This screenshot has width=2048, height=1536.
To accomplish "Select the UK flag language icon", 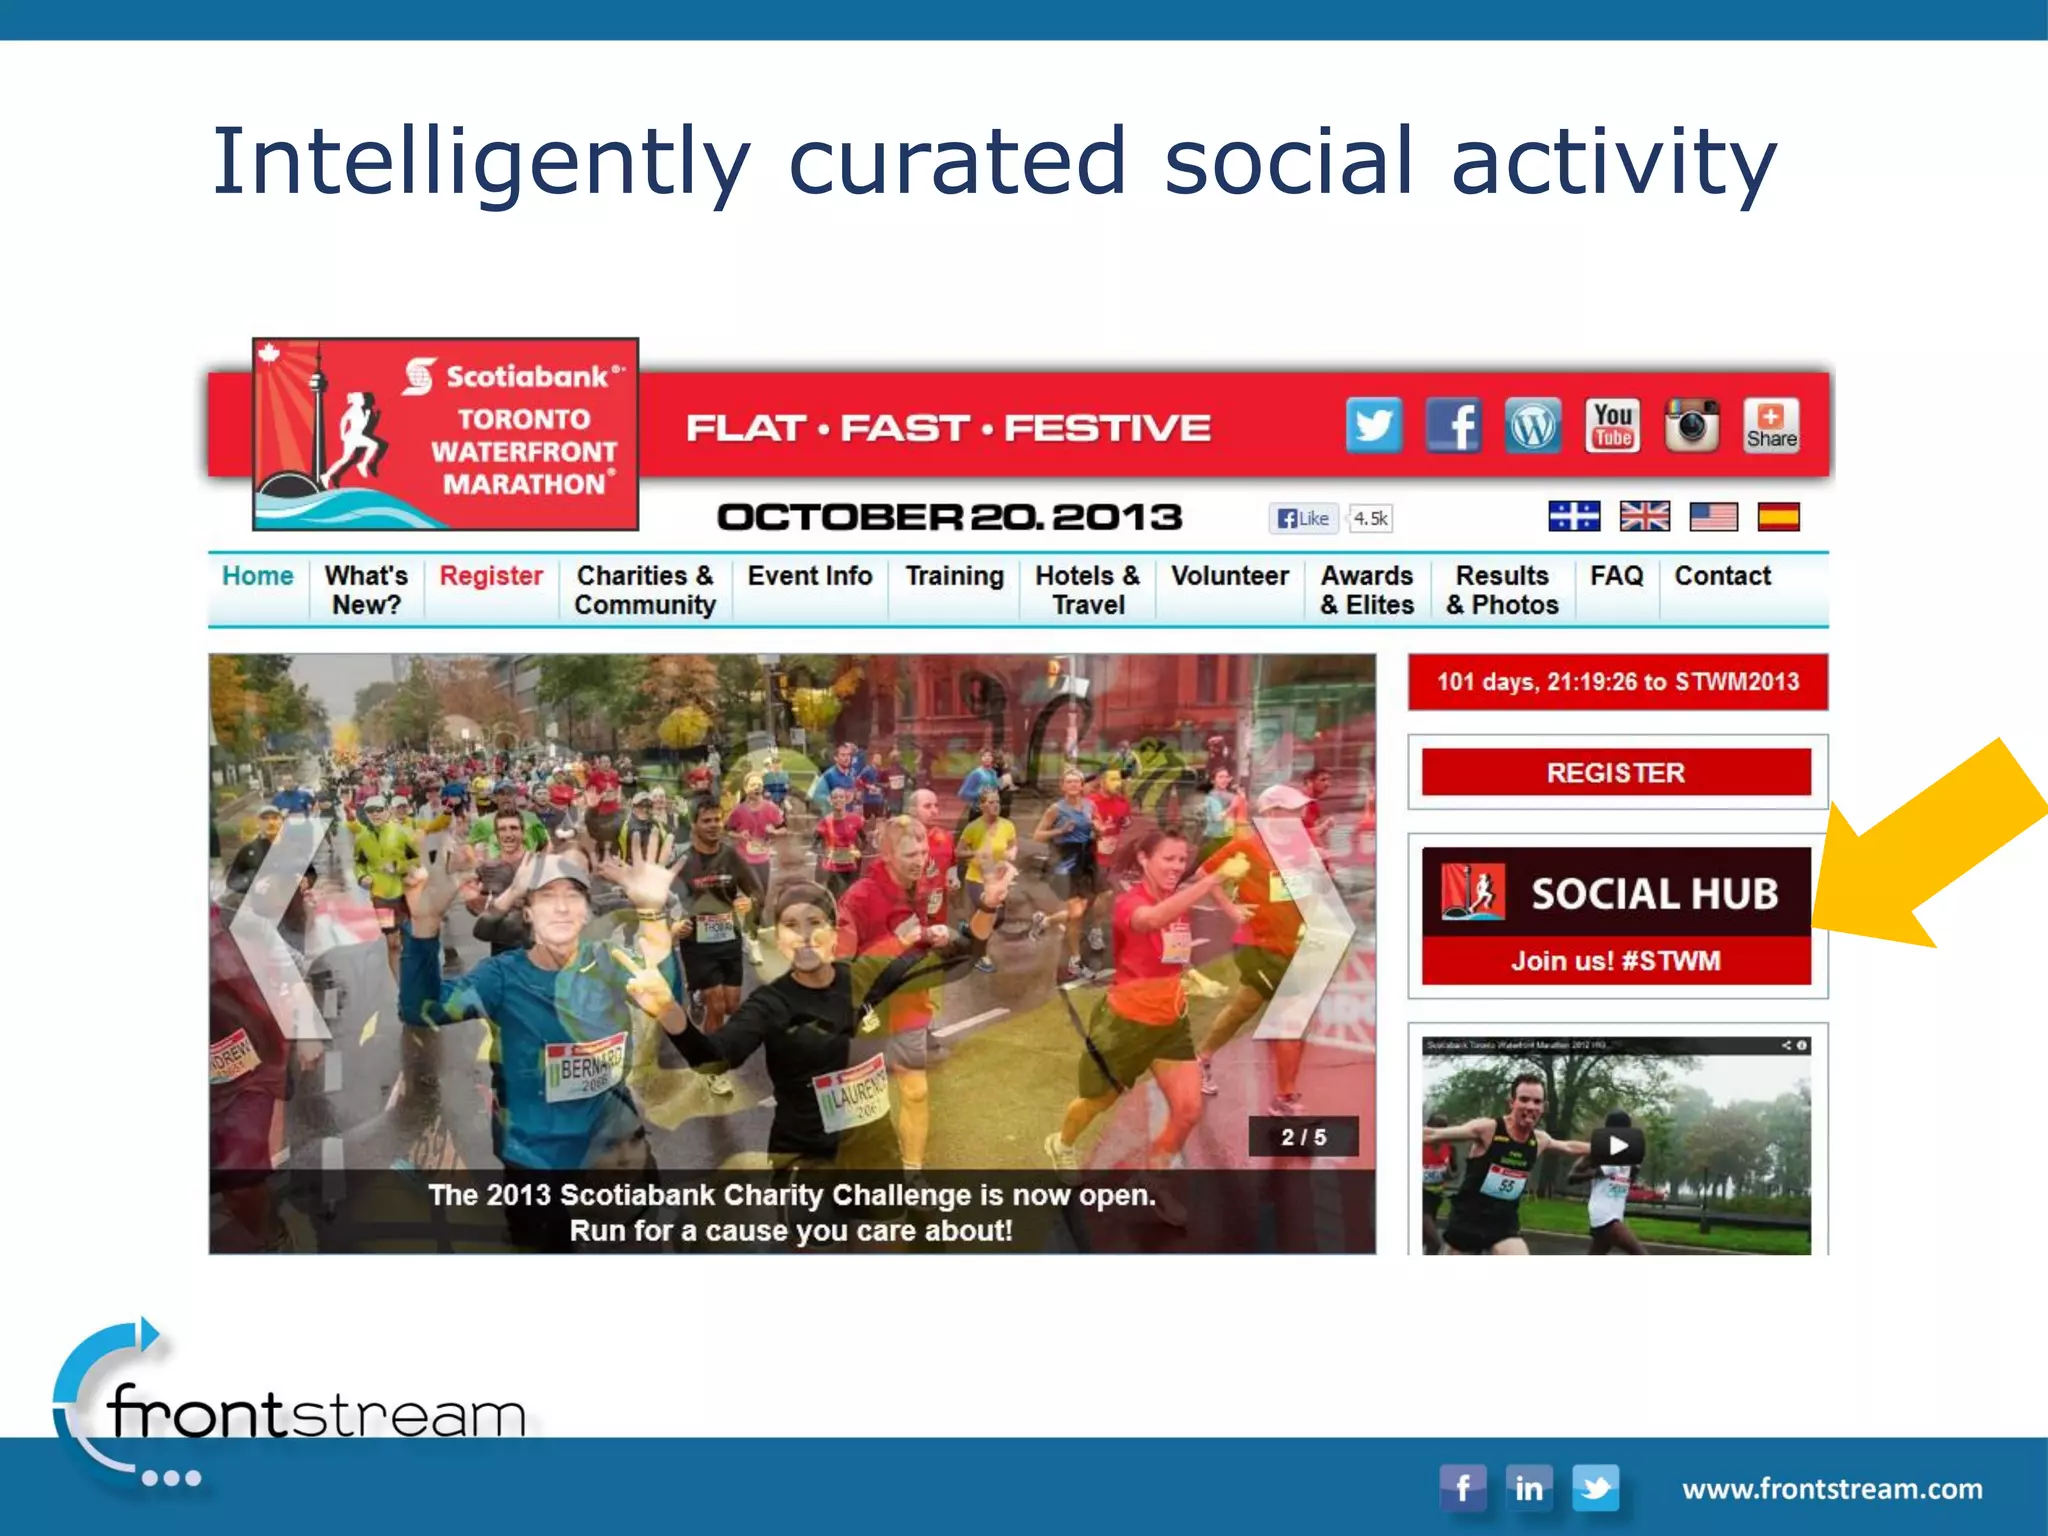I will click(1644, 516).
